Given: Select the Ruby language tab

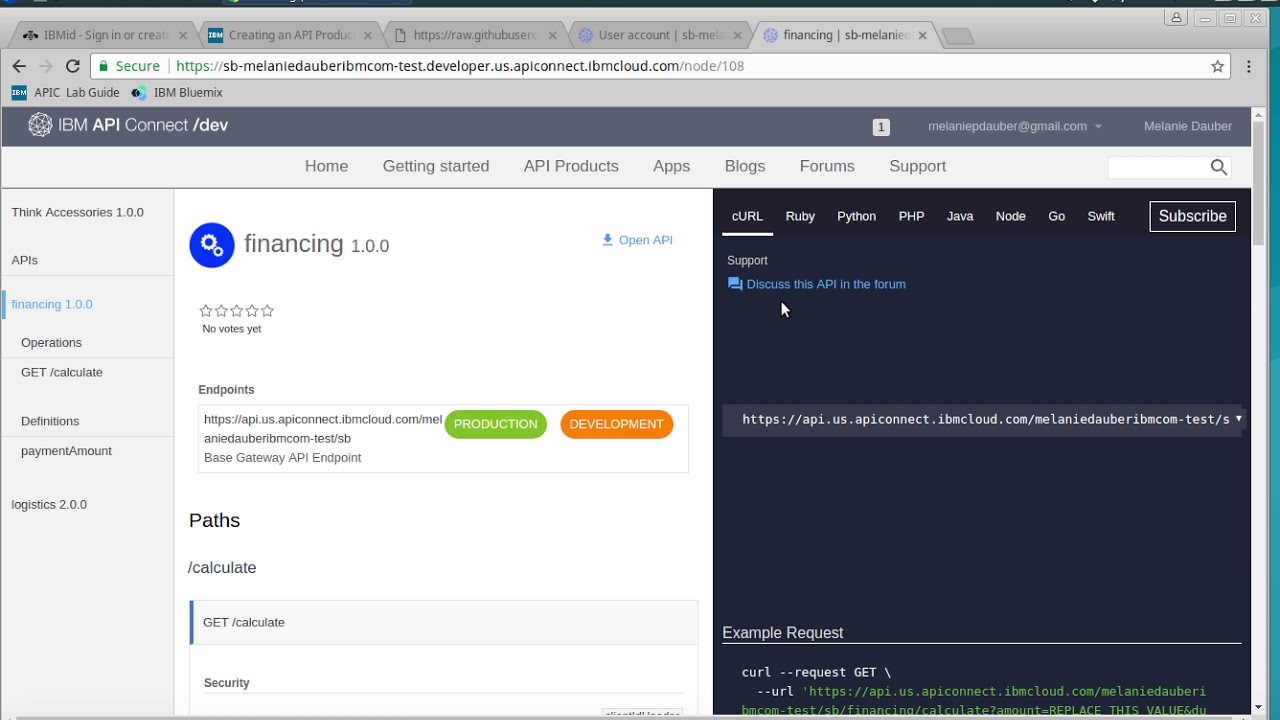Looking at the screenshot, I should [800, 216].
